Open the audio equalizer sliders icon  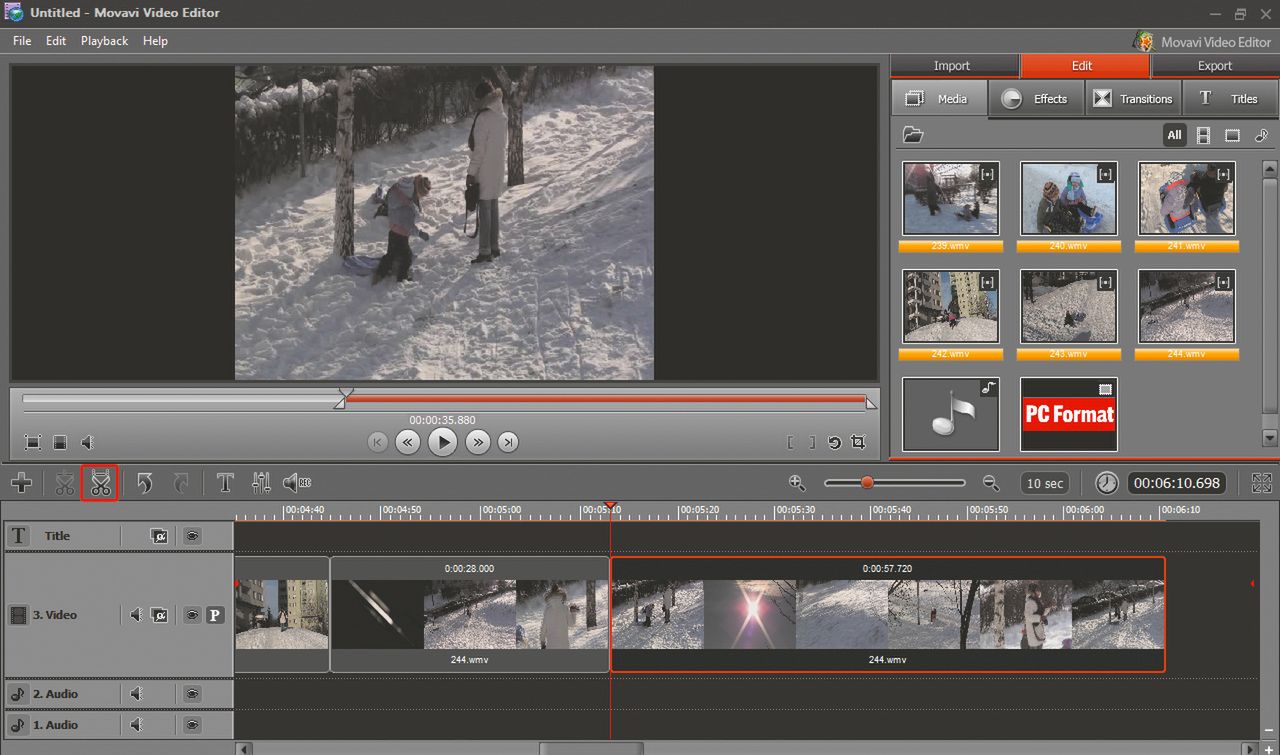click(261, 484)
